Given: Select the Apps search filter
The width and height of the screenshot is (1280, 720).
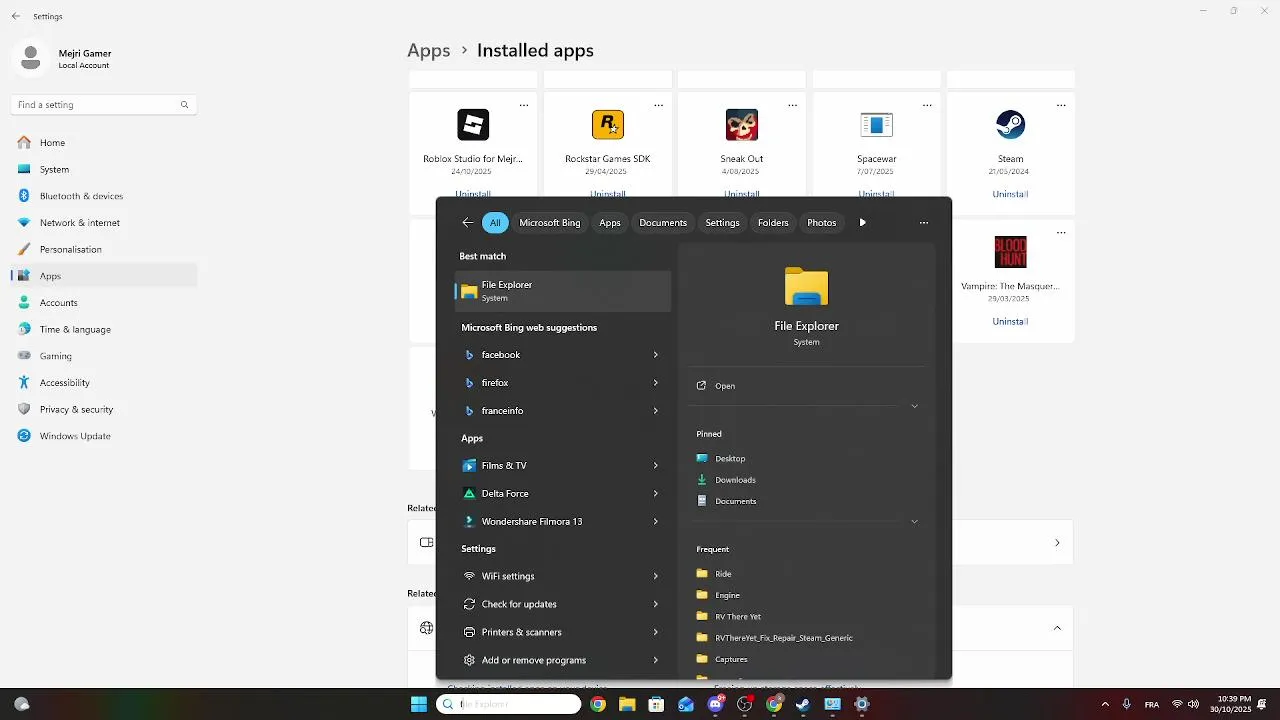Looking at the screenshot, I should point(610,223).
